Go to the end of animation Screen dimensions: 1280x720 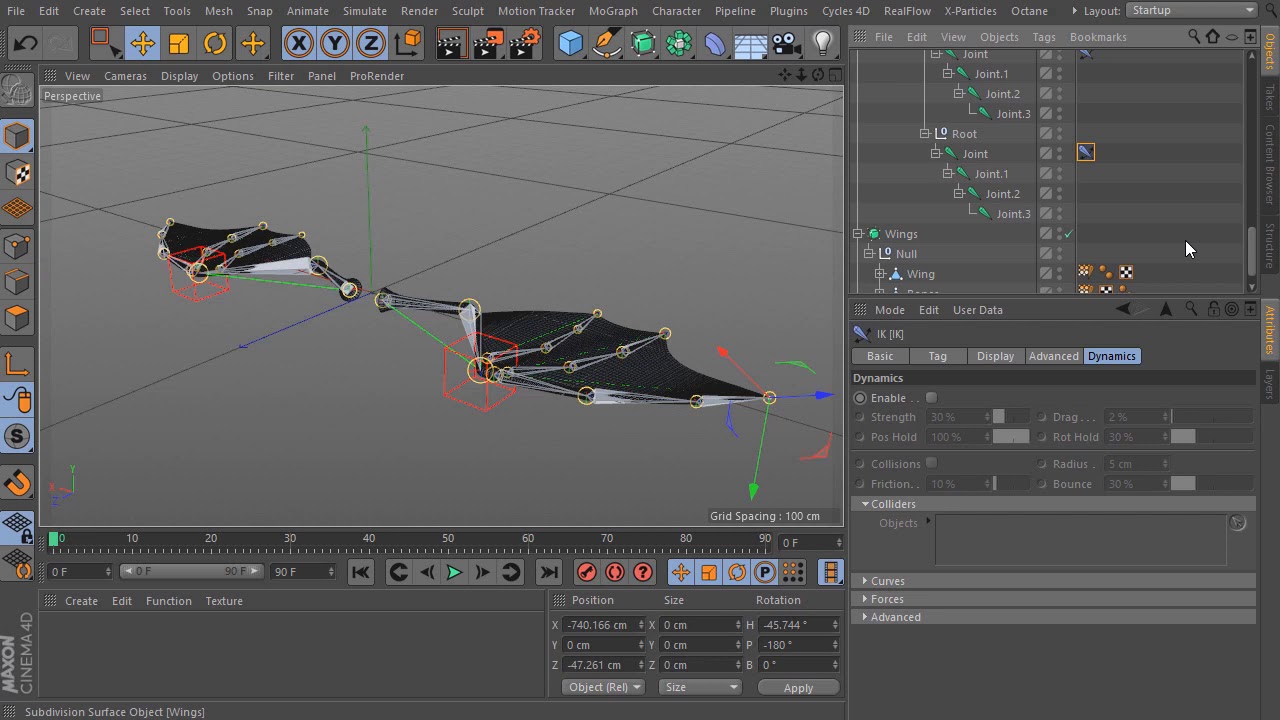click(x=549, y=572)
